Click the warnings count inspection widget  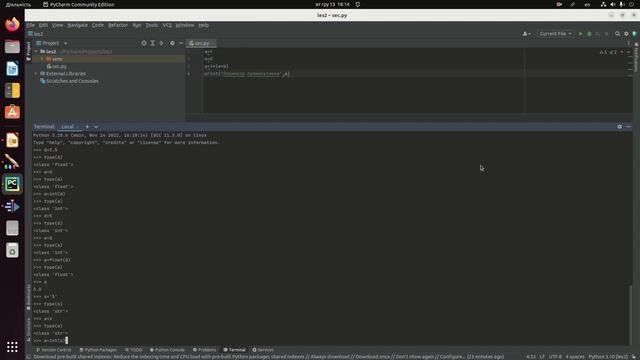[x=608, y=52]
